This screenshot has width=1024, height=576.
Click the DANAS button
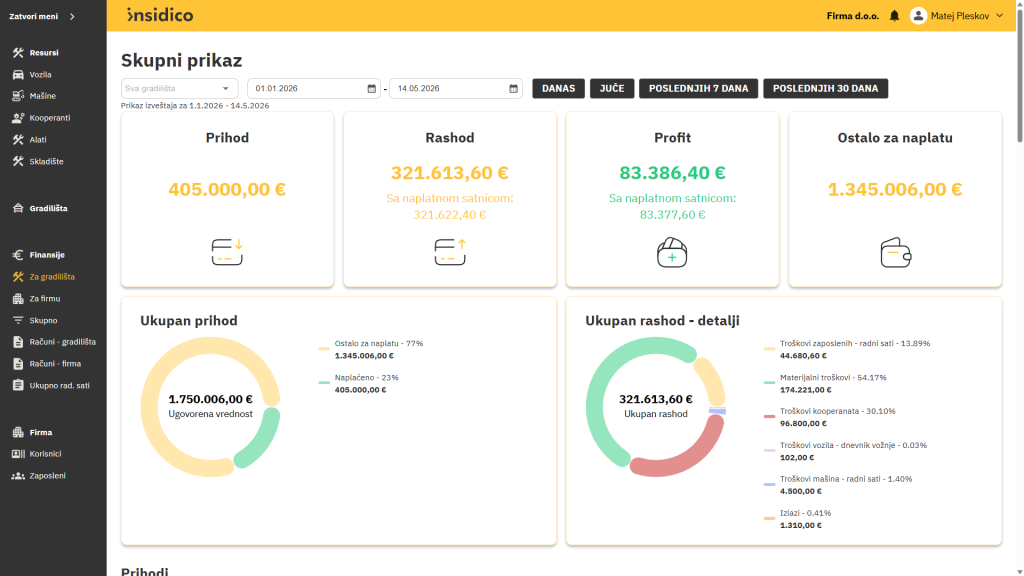point(558,88)
